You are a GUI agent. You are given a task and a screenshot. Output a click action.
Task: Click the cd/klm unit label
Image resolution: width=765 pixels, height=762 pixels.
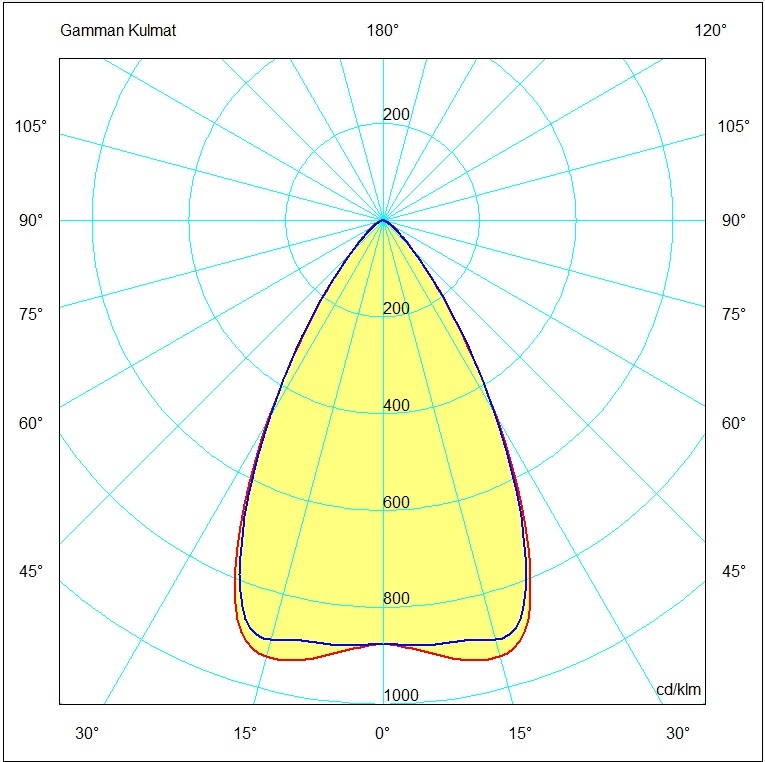(x=677, y=689)
